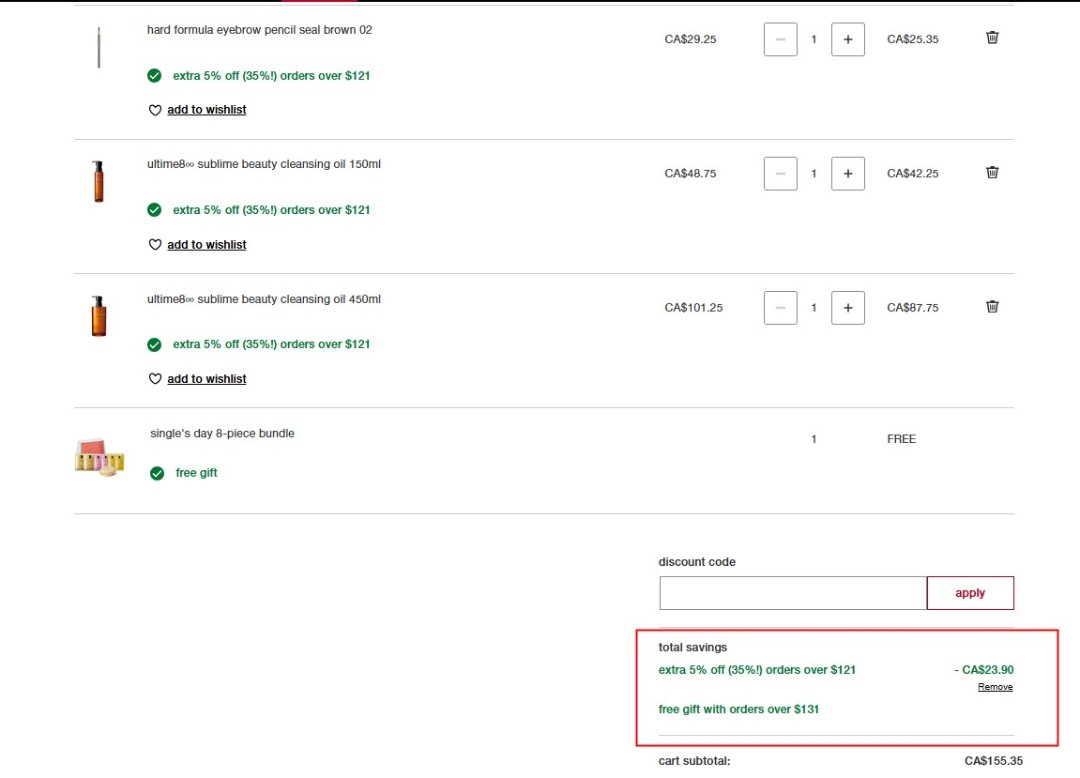Screen dimensions: 1080x778
Task: Add eyebrow pencil to wishlist
Action: pyautogui.click(x=206, y=110)
